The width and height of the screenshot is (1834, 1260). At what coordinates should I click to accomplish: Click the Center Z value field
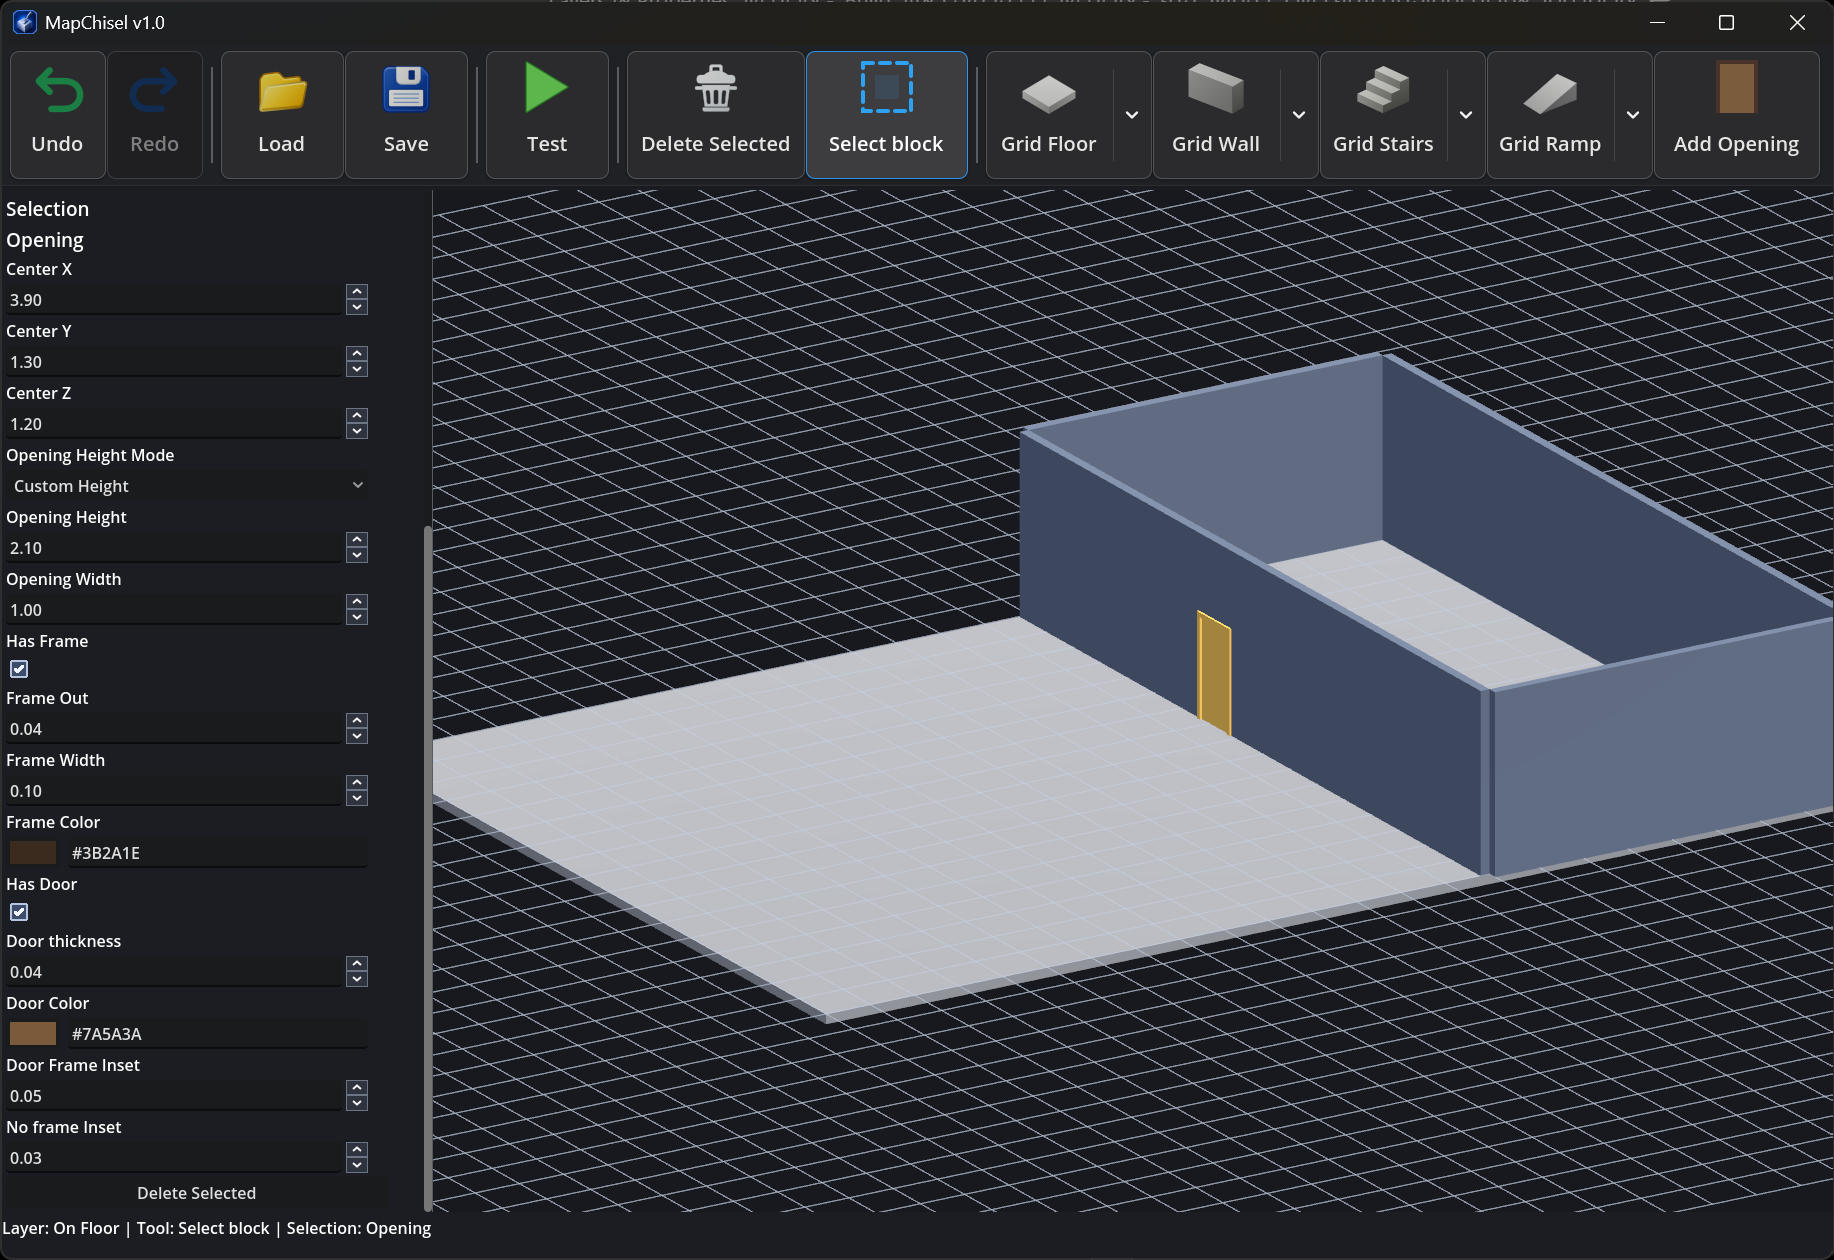pos(174,424)
